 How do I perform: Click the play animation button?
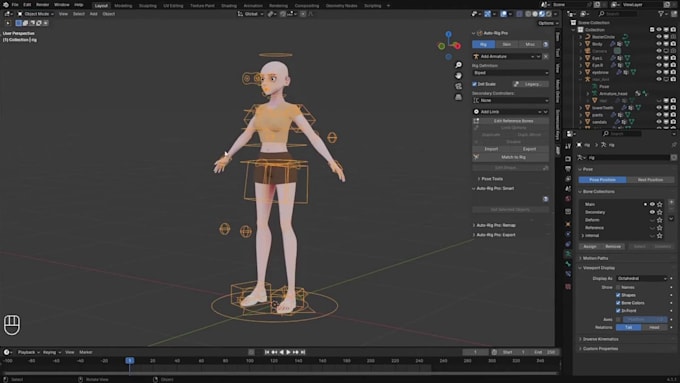pyautogui.click(x=288, y=352)
